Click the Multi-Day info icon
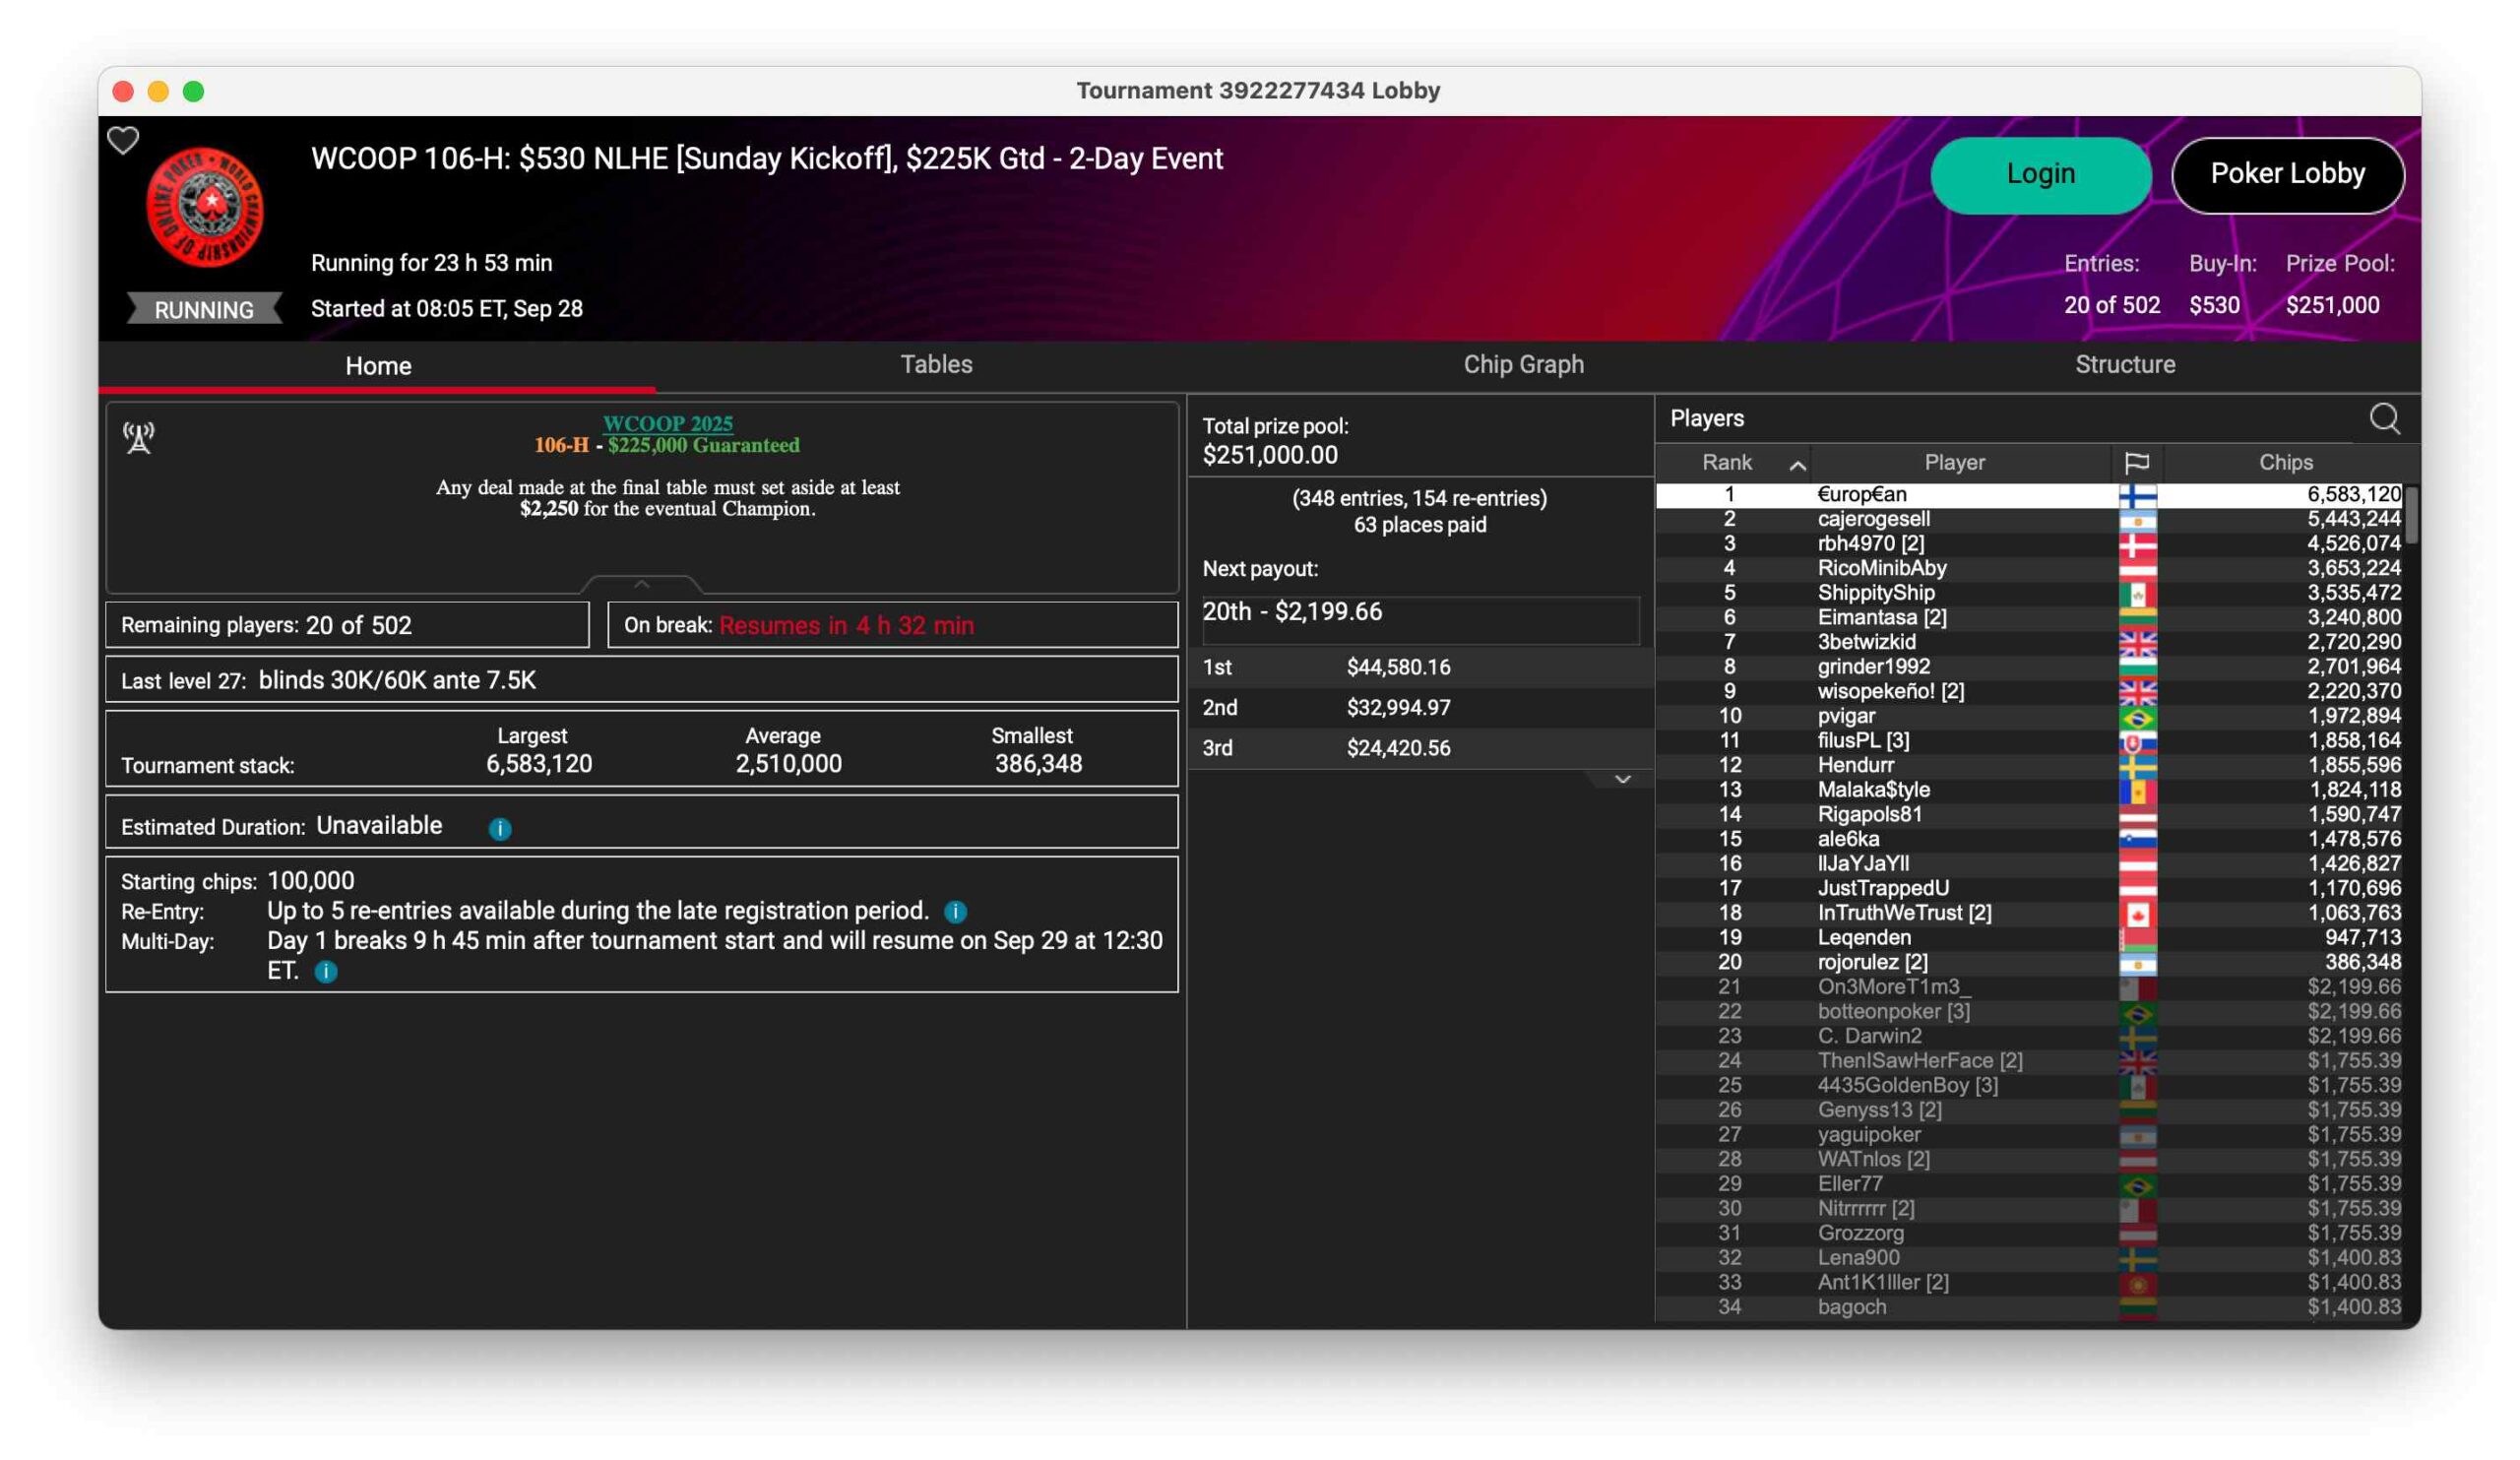 coord(326,971)
